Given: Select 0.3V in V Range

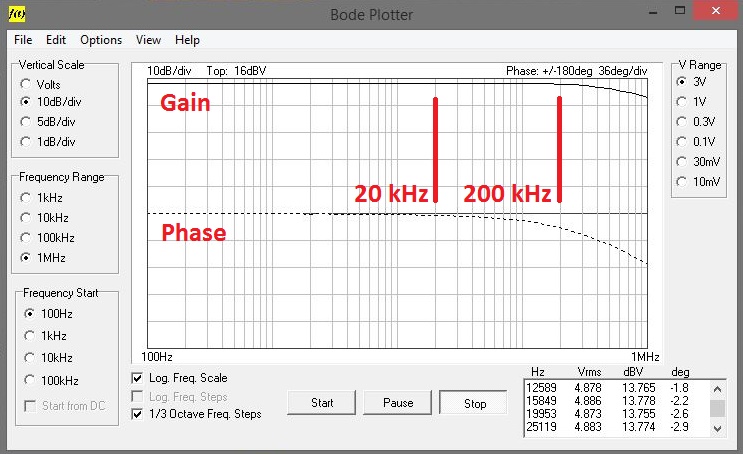Looking at the screenshot, I should (682, 122).
